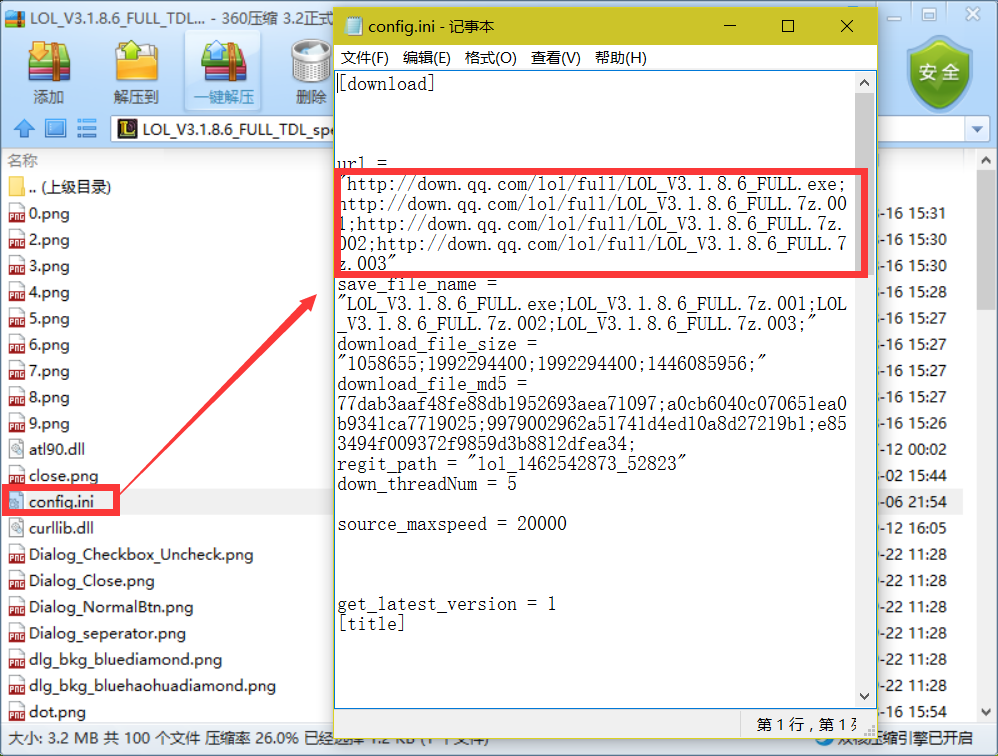Viewport: 998px width, 756px height.
Task: Click the [download] section line in Notepad
Action: tap(386, 84)
